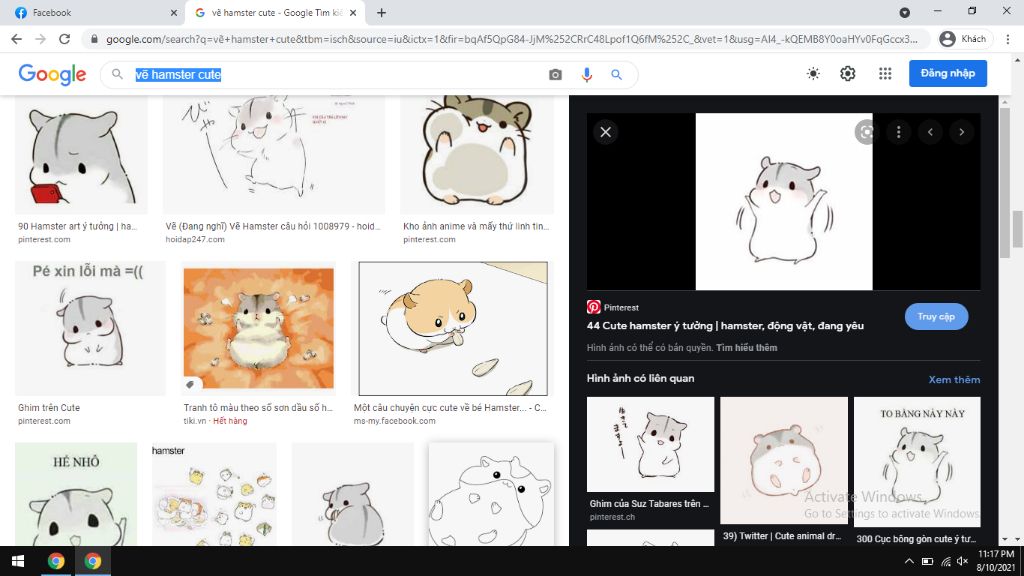Open the Kho ảnh anime hamster result
Viewport: 1024px width, 576px height.
click(x=477, y=155)
